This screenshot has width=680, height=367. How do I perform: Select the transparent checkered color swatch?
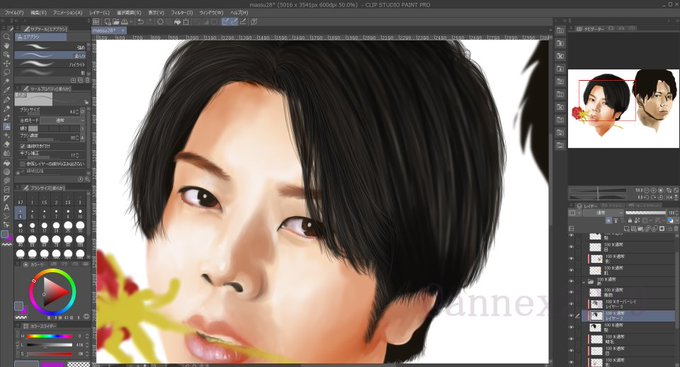point(78,364)
